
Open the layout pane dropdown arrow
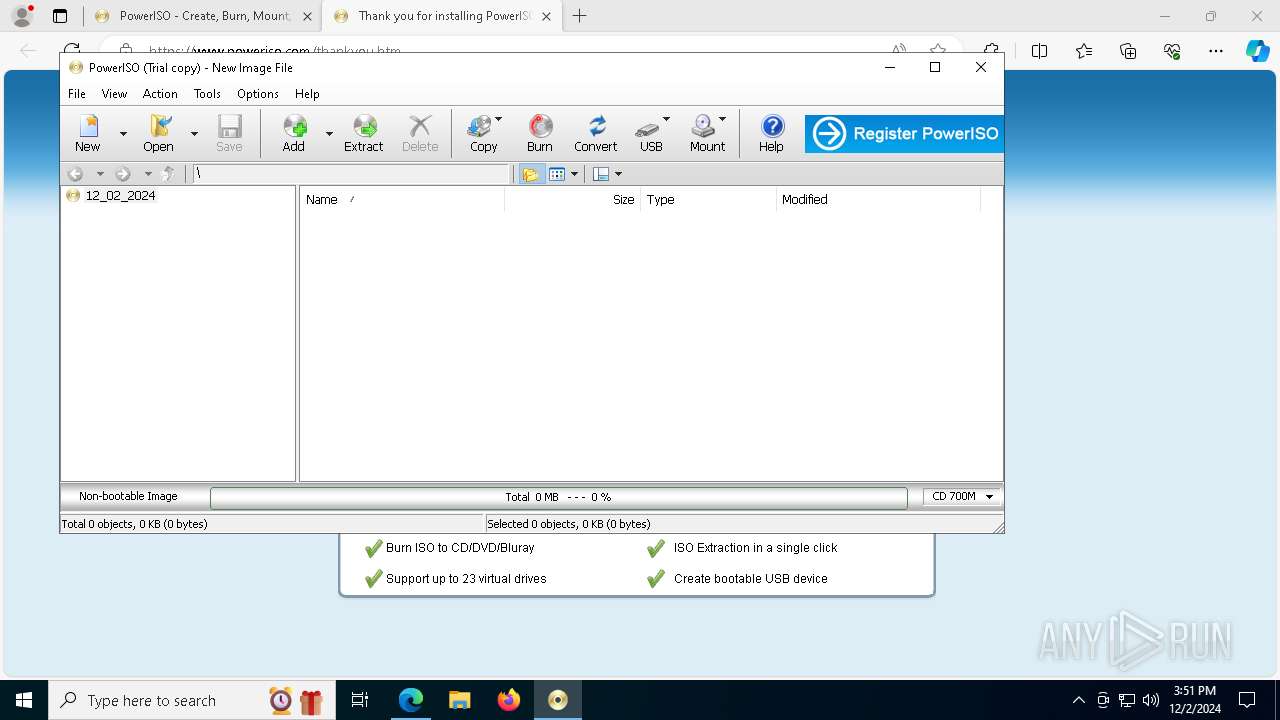(x=618, y=174)
